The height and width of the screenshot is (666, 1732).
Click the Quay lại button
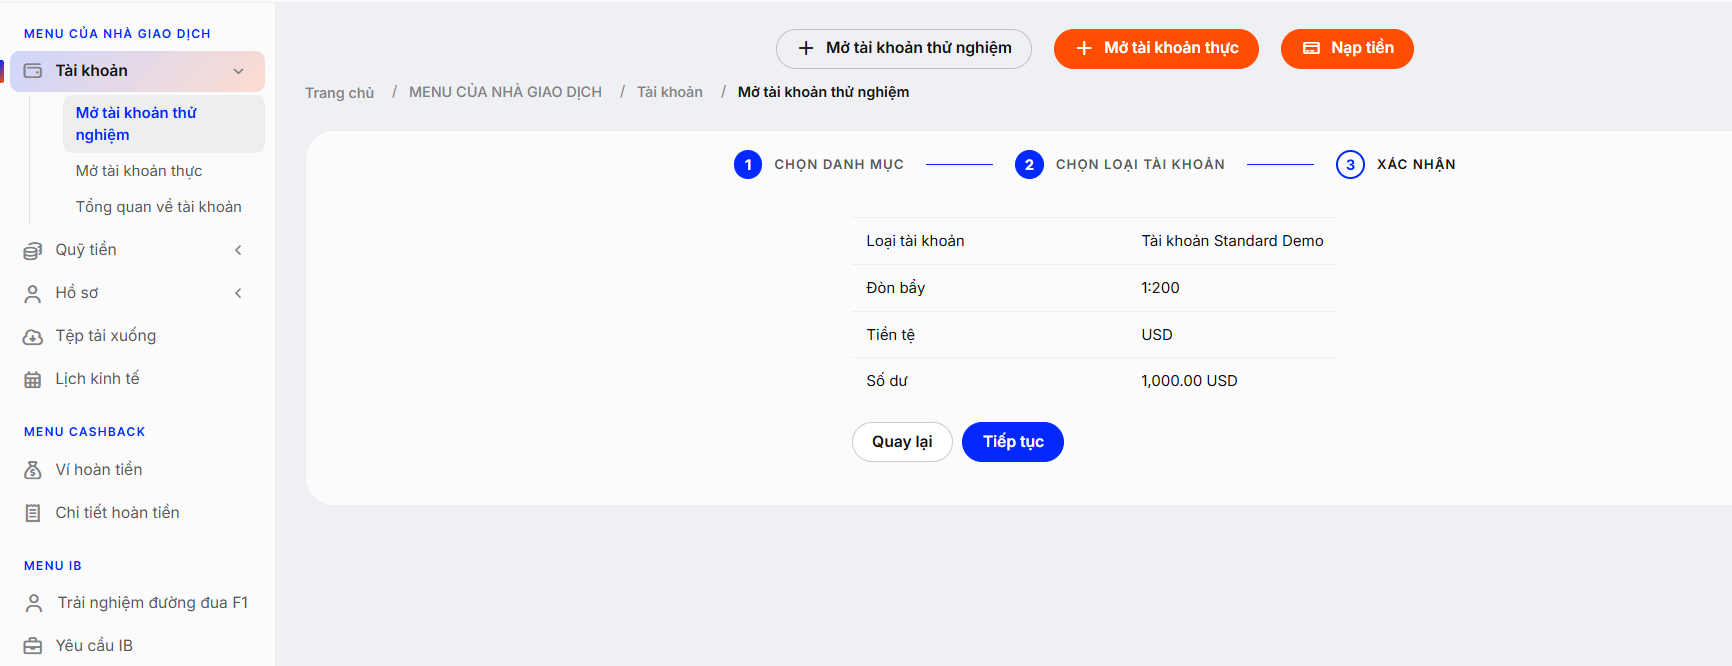(x=902, y=442)
